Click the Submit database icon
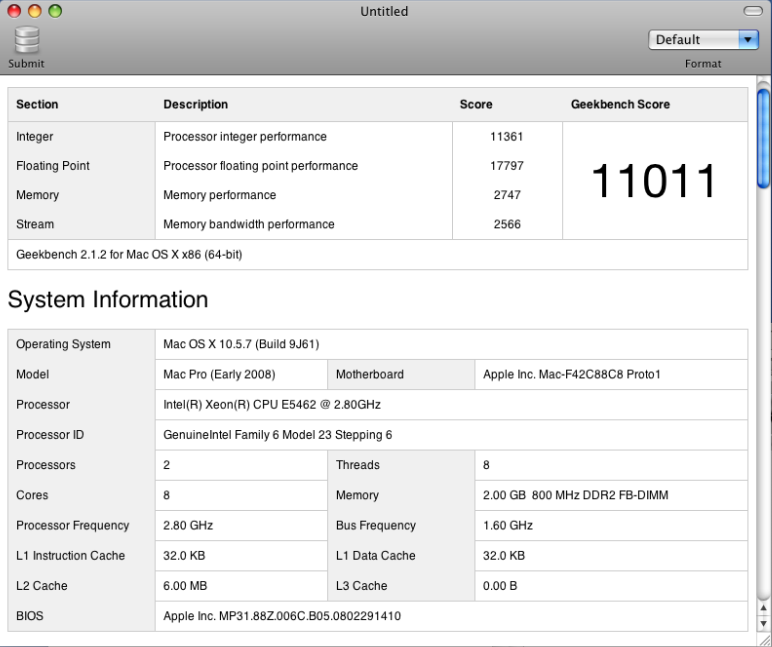Viewport: 772px width, 647px height. (27, 40)
